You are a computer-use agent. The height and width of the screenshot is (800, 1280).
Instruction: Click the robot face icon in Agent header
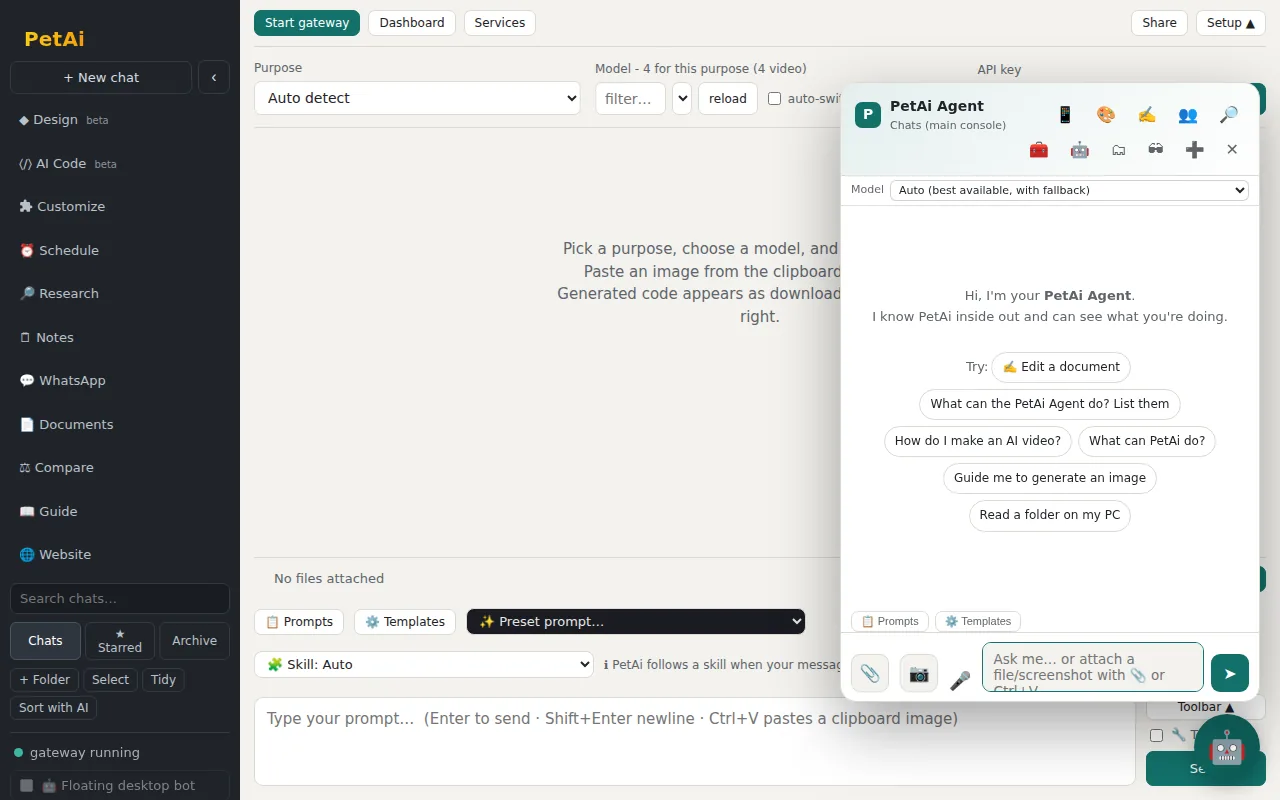1080,149
